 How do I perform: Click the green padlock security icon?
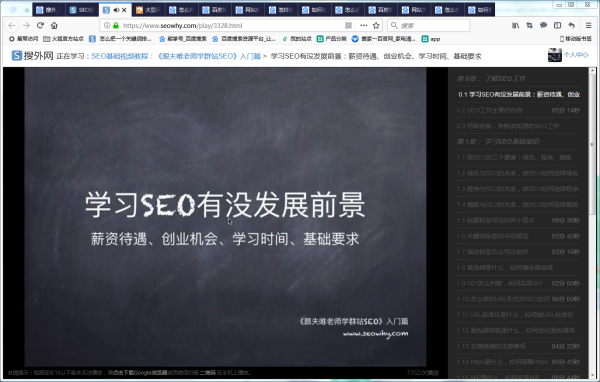(116, 26)
